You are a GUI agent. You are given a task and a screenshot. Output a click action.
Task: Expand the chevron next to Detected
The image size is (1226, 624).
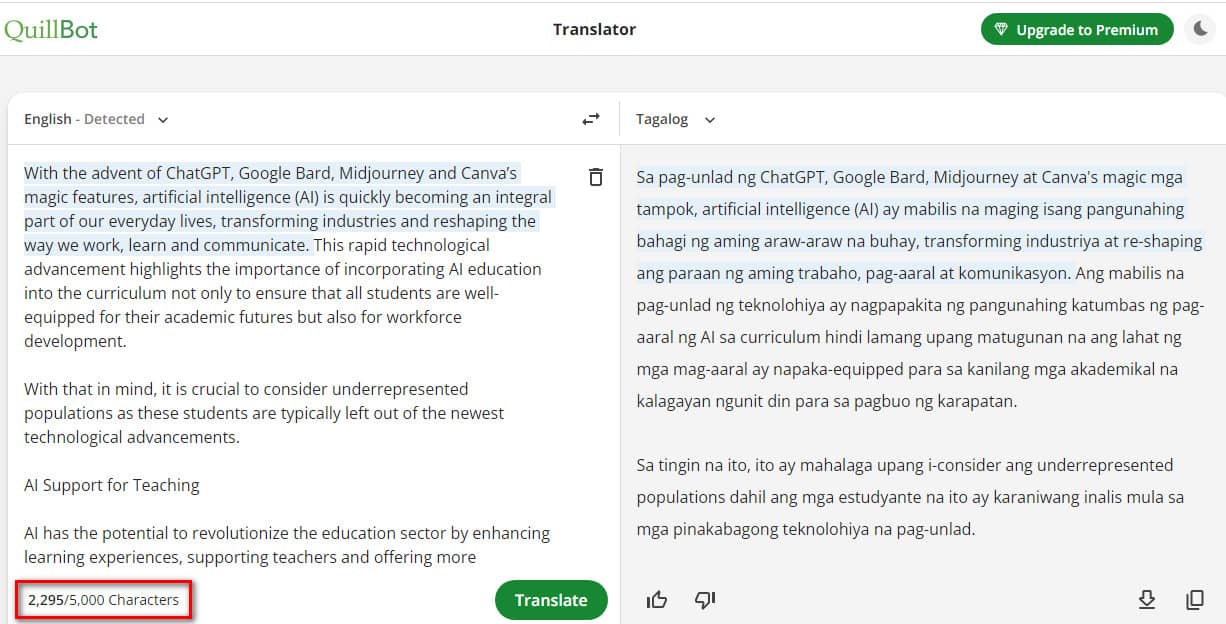(163, 120)
